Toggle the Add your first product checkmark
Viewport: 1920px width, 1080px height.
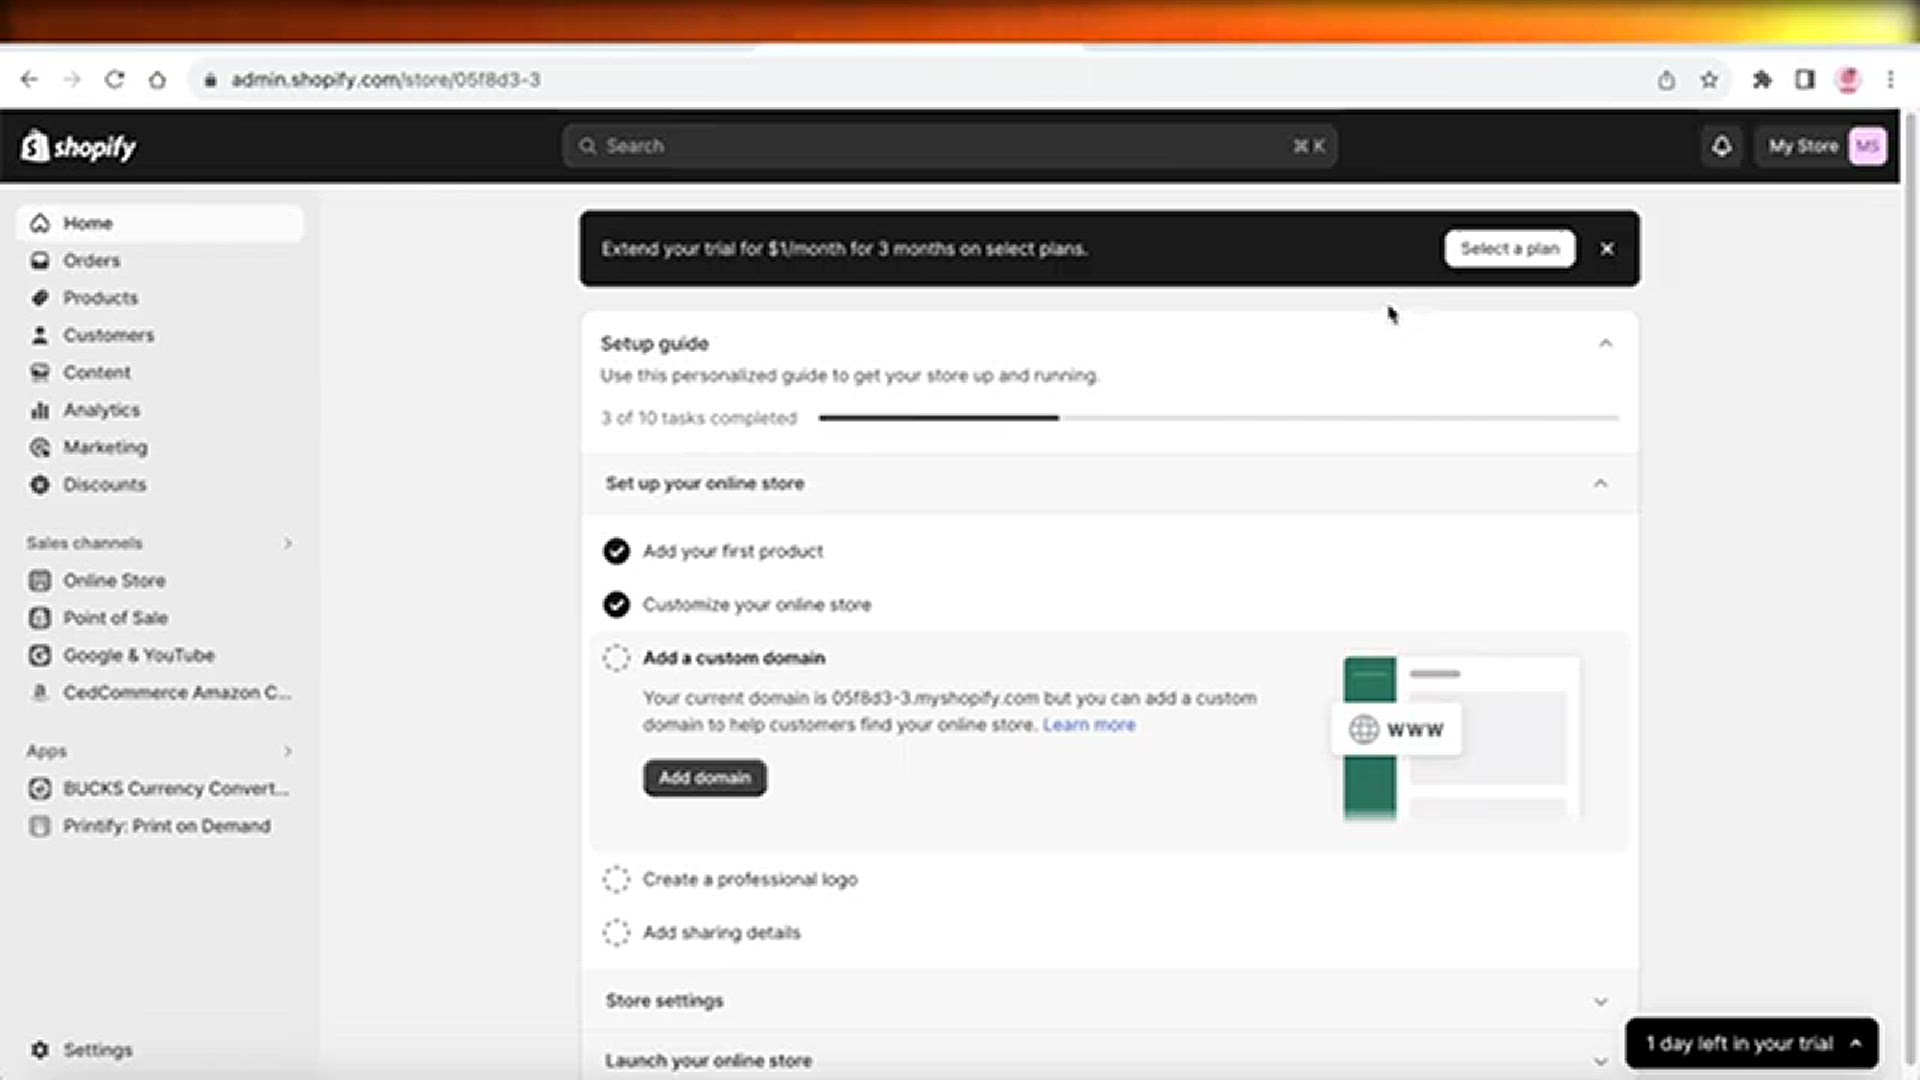pyautogui.click(x=616, y=551)
